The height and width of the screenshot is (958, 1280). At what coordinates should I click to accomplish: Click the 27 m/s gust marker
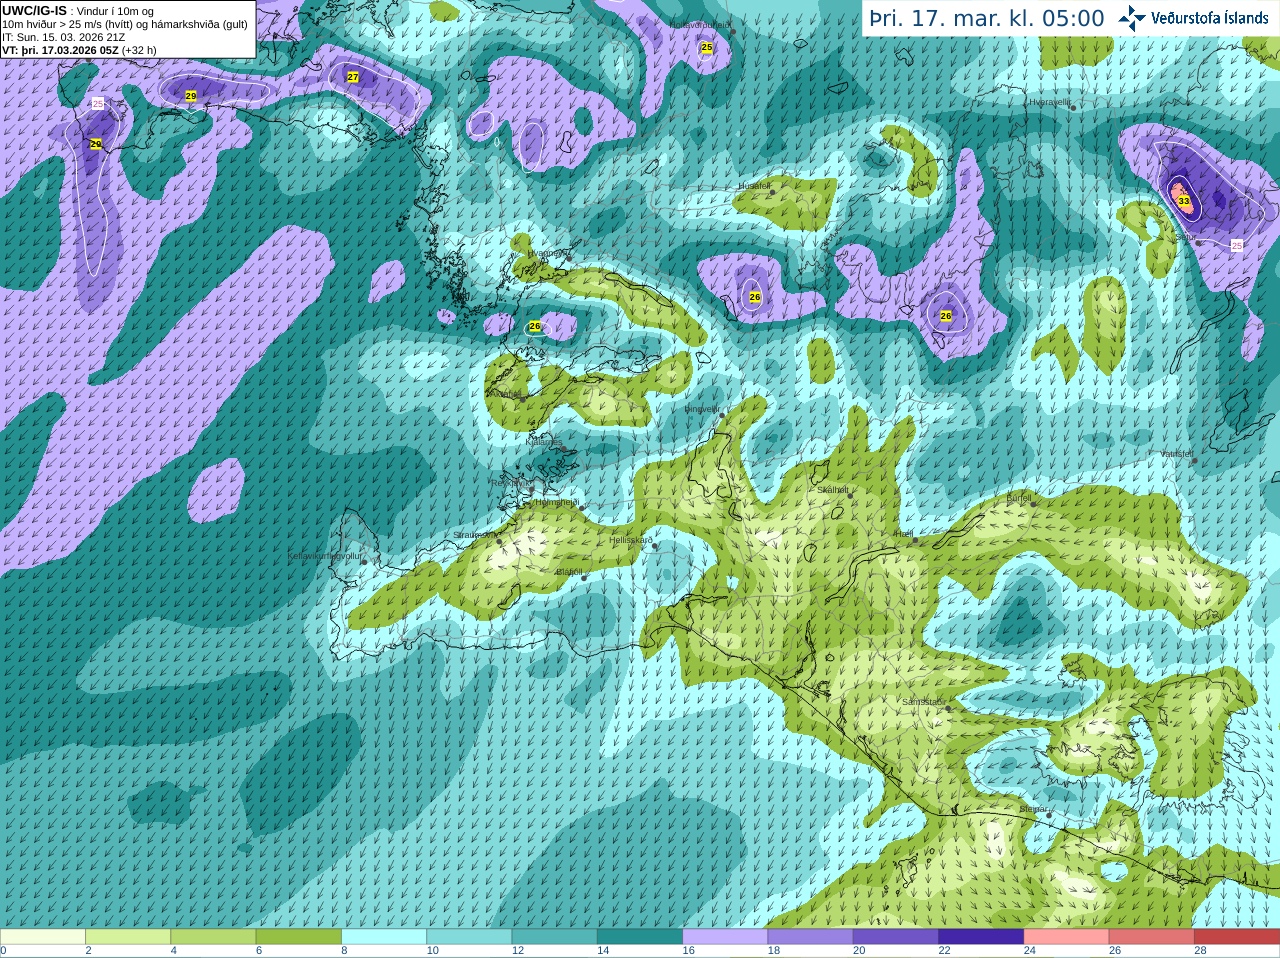click(x=353, y=77)
